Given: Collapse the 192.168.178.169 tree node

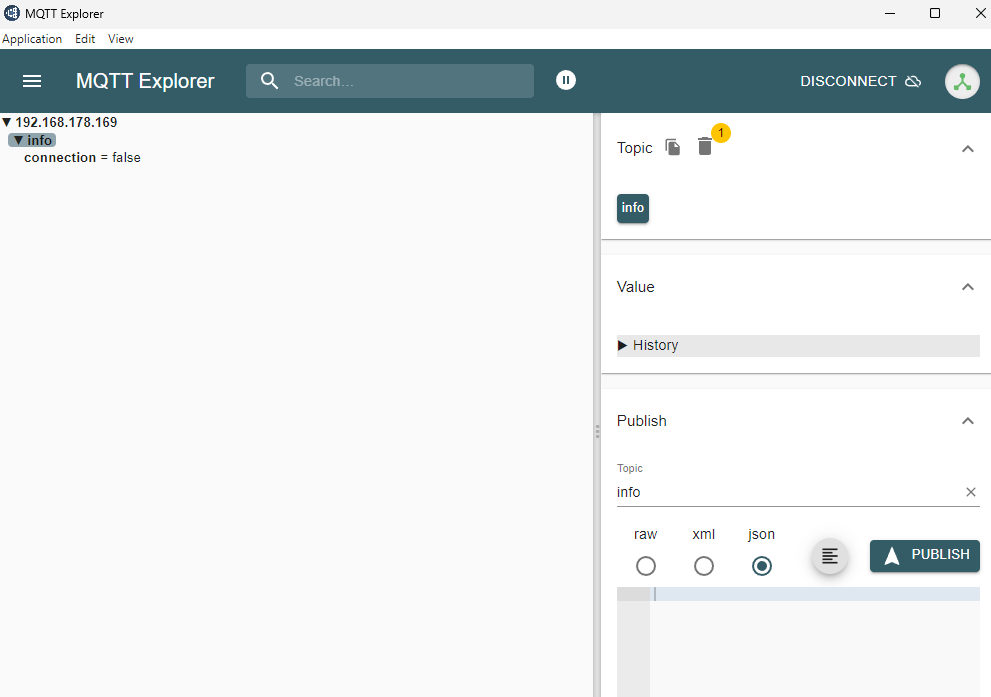Looking at the screenshot, I should click(x=7, y=122).
